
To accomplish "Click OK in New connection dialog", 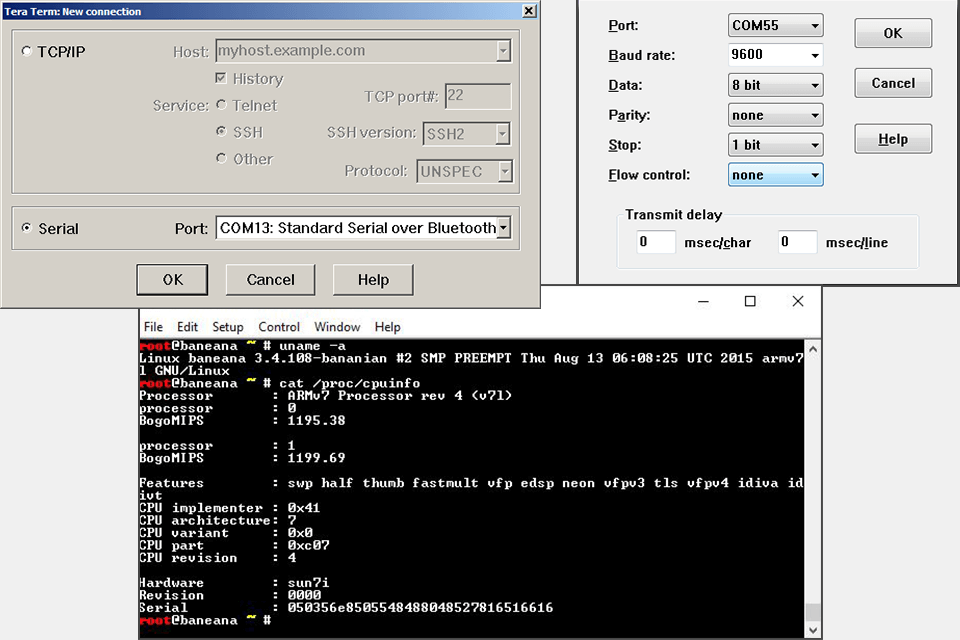I will pos(172,280).
